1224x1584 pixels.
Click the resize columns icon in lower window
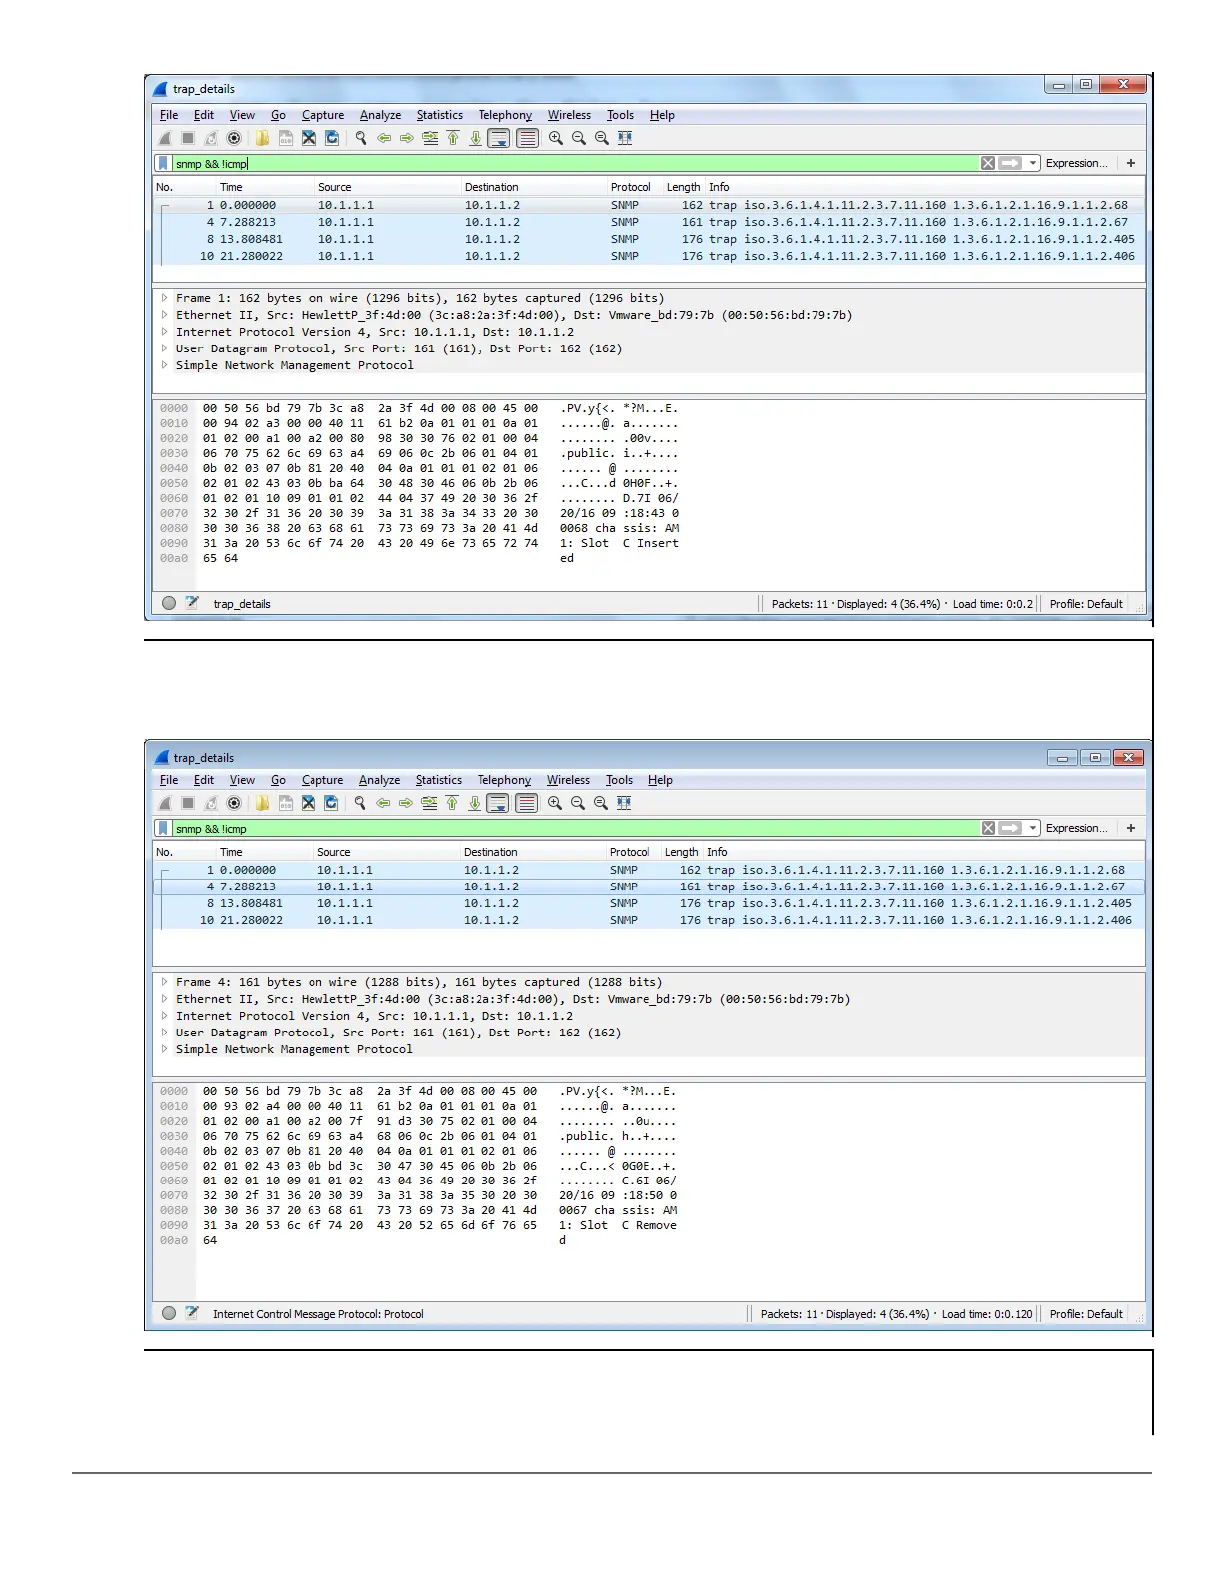click(x=624, y=803)
